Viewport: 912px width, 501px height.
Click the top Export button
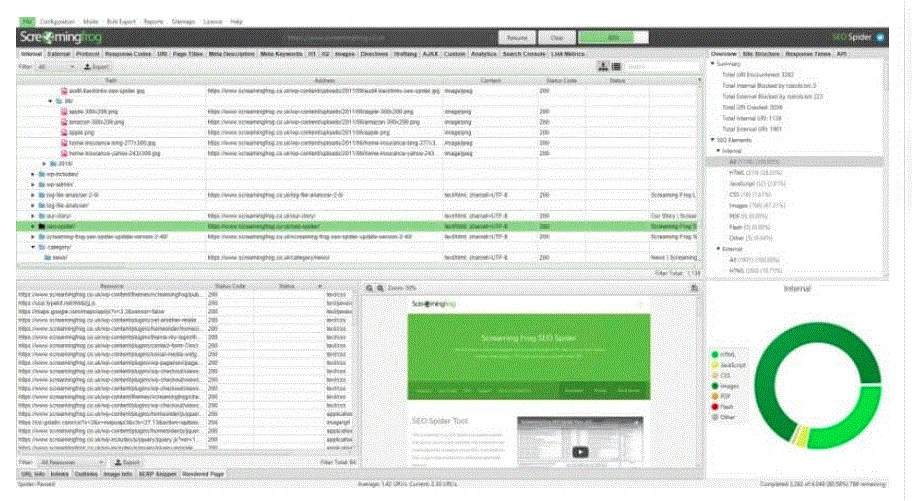(96, 67)
